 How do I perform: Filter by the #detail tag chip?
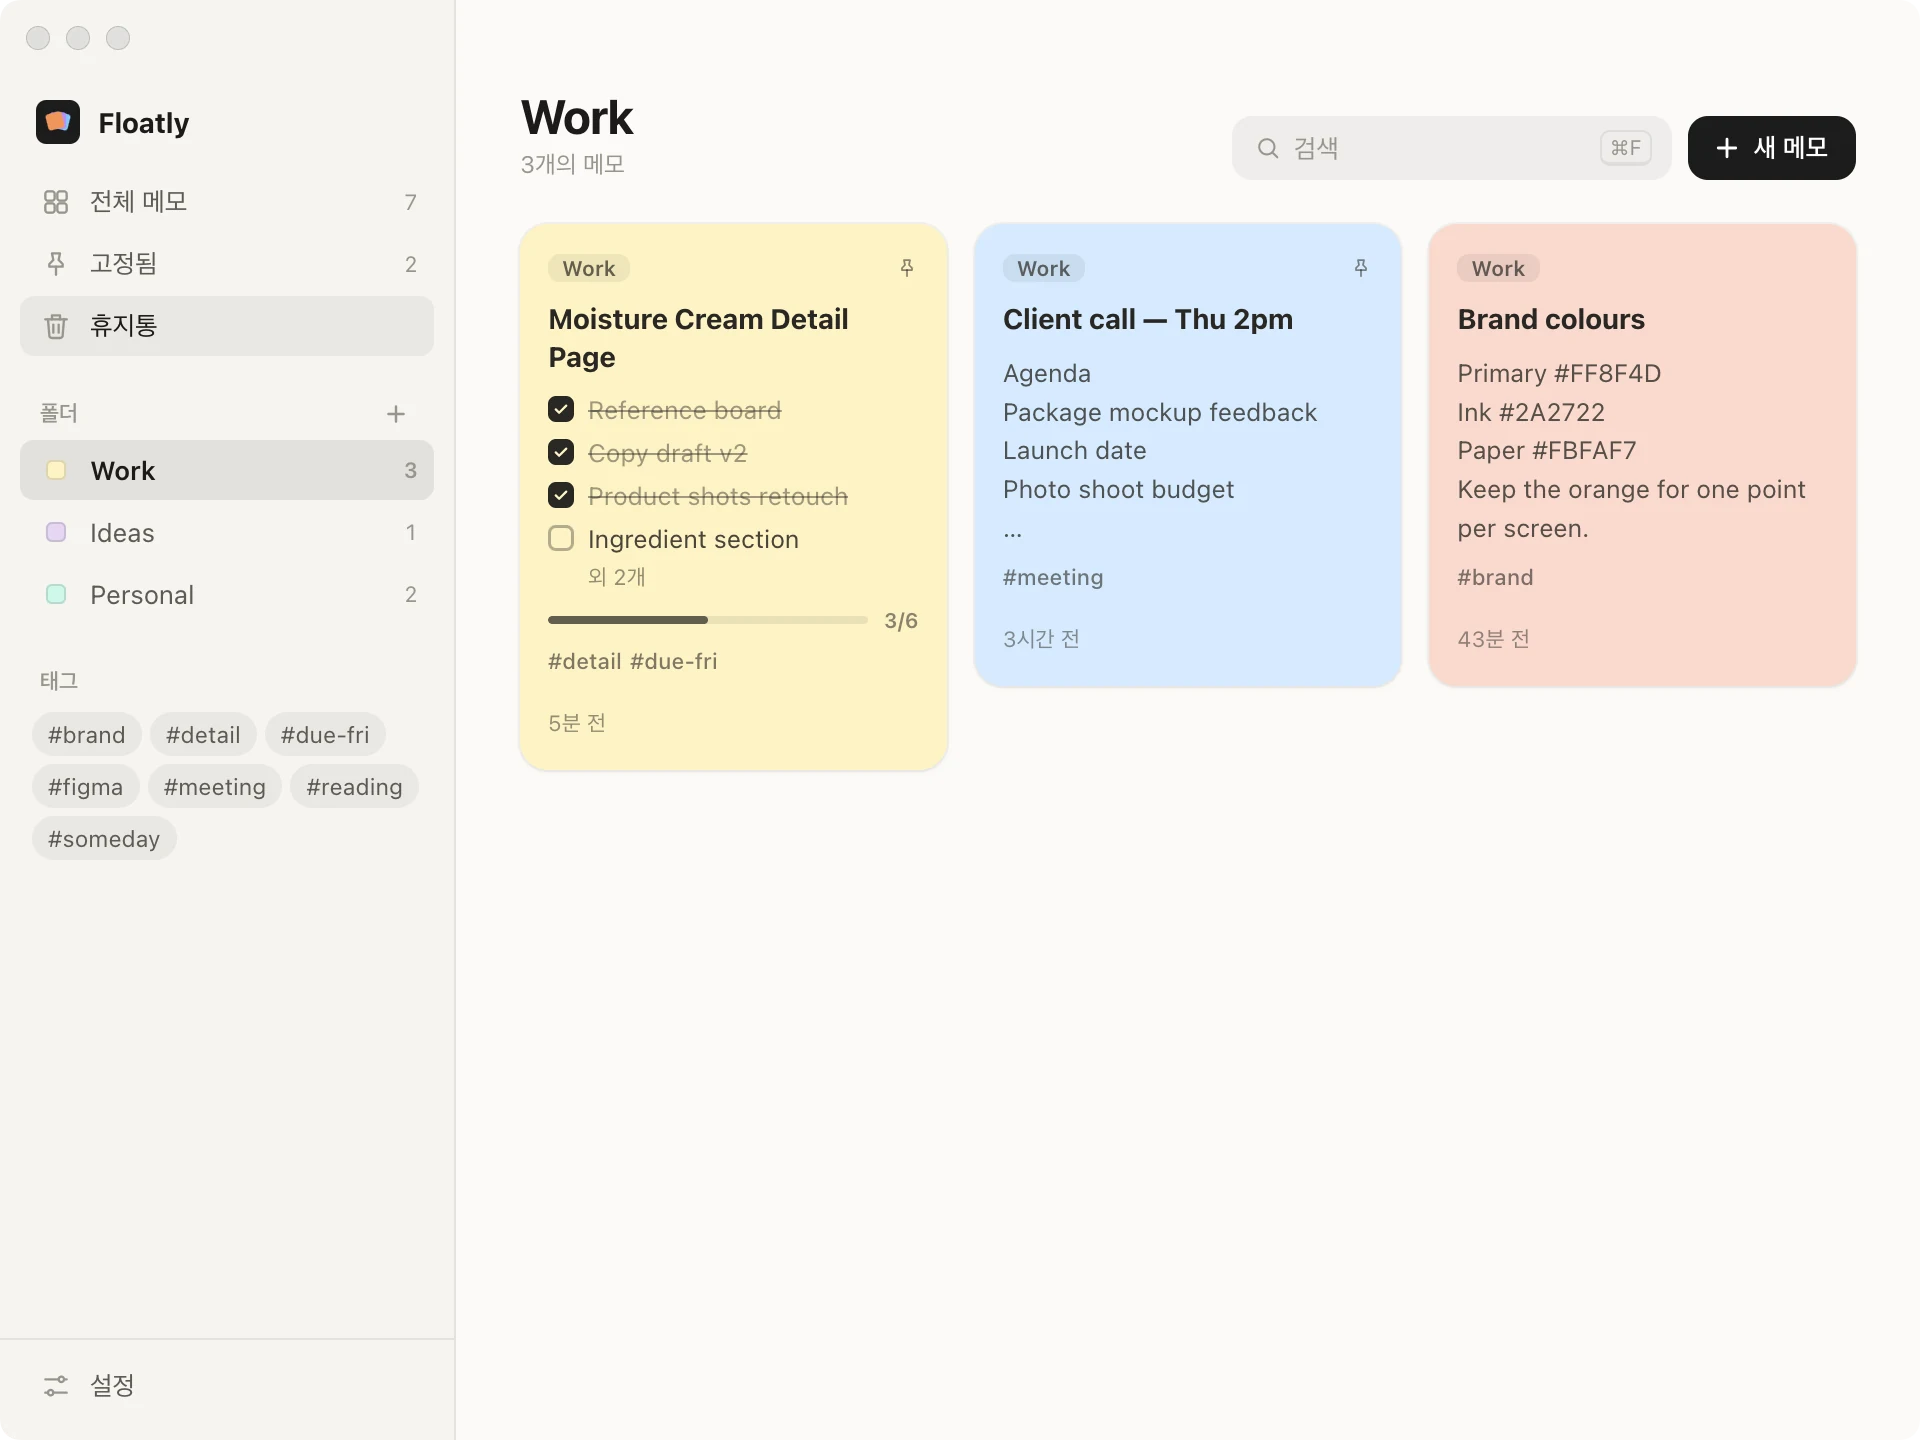pos(203,735)
